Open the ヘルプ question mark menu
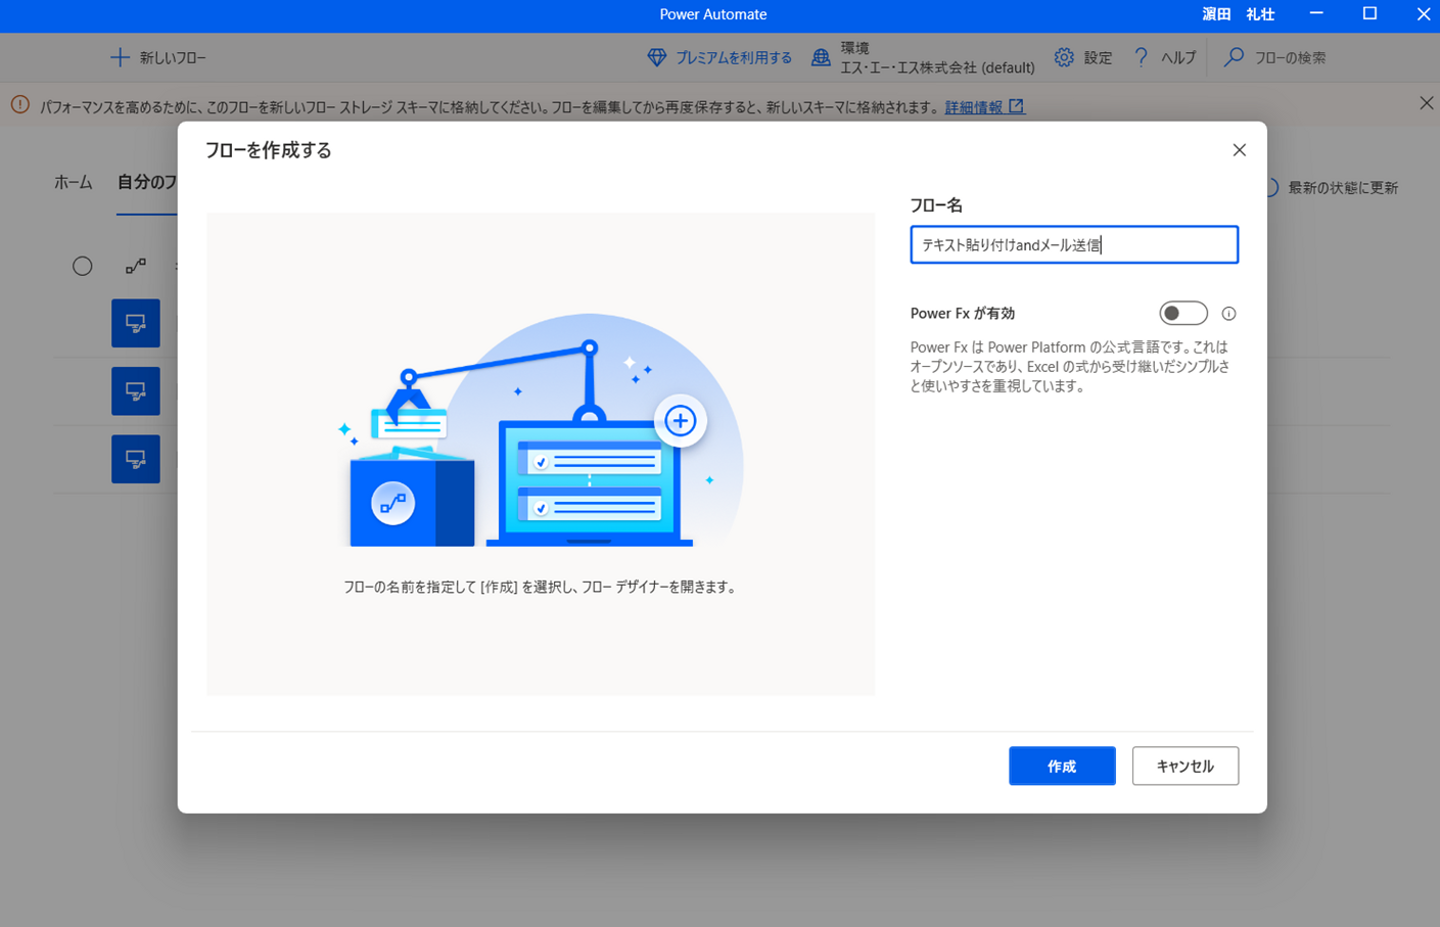Screen dimensions: 1440x927 pos(1164,58)
